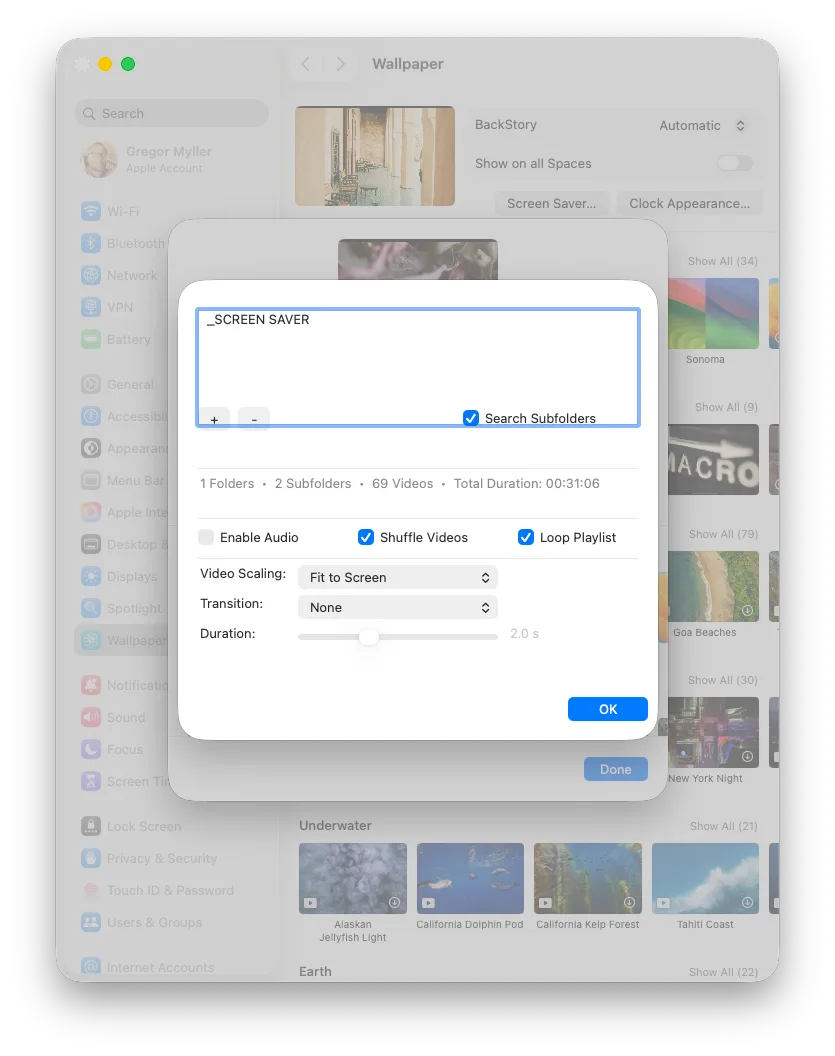Uncheck the Shuffle Videos checkbox
This screenshot has height=1056, width=835.
coord(366,537)
